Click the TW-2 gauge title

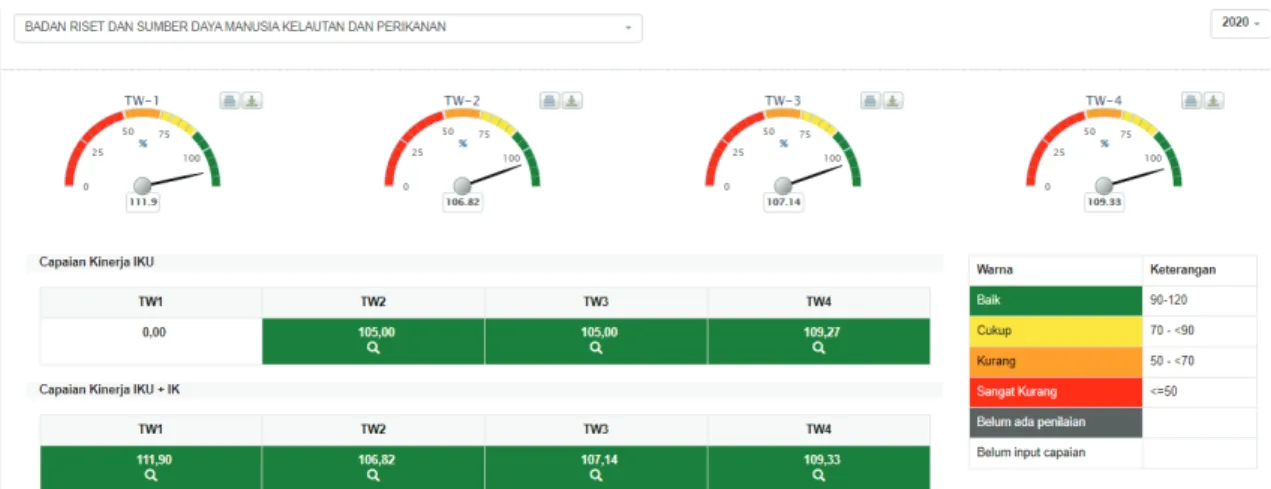coord(462,101)
